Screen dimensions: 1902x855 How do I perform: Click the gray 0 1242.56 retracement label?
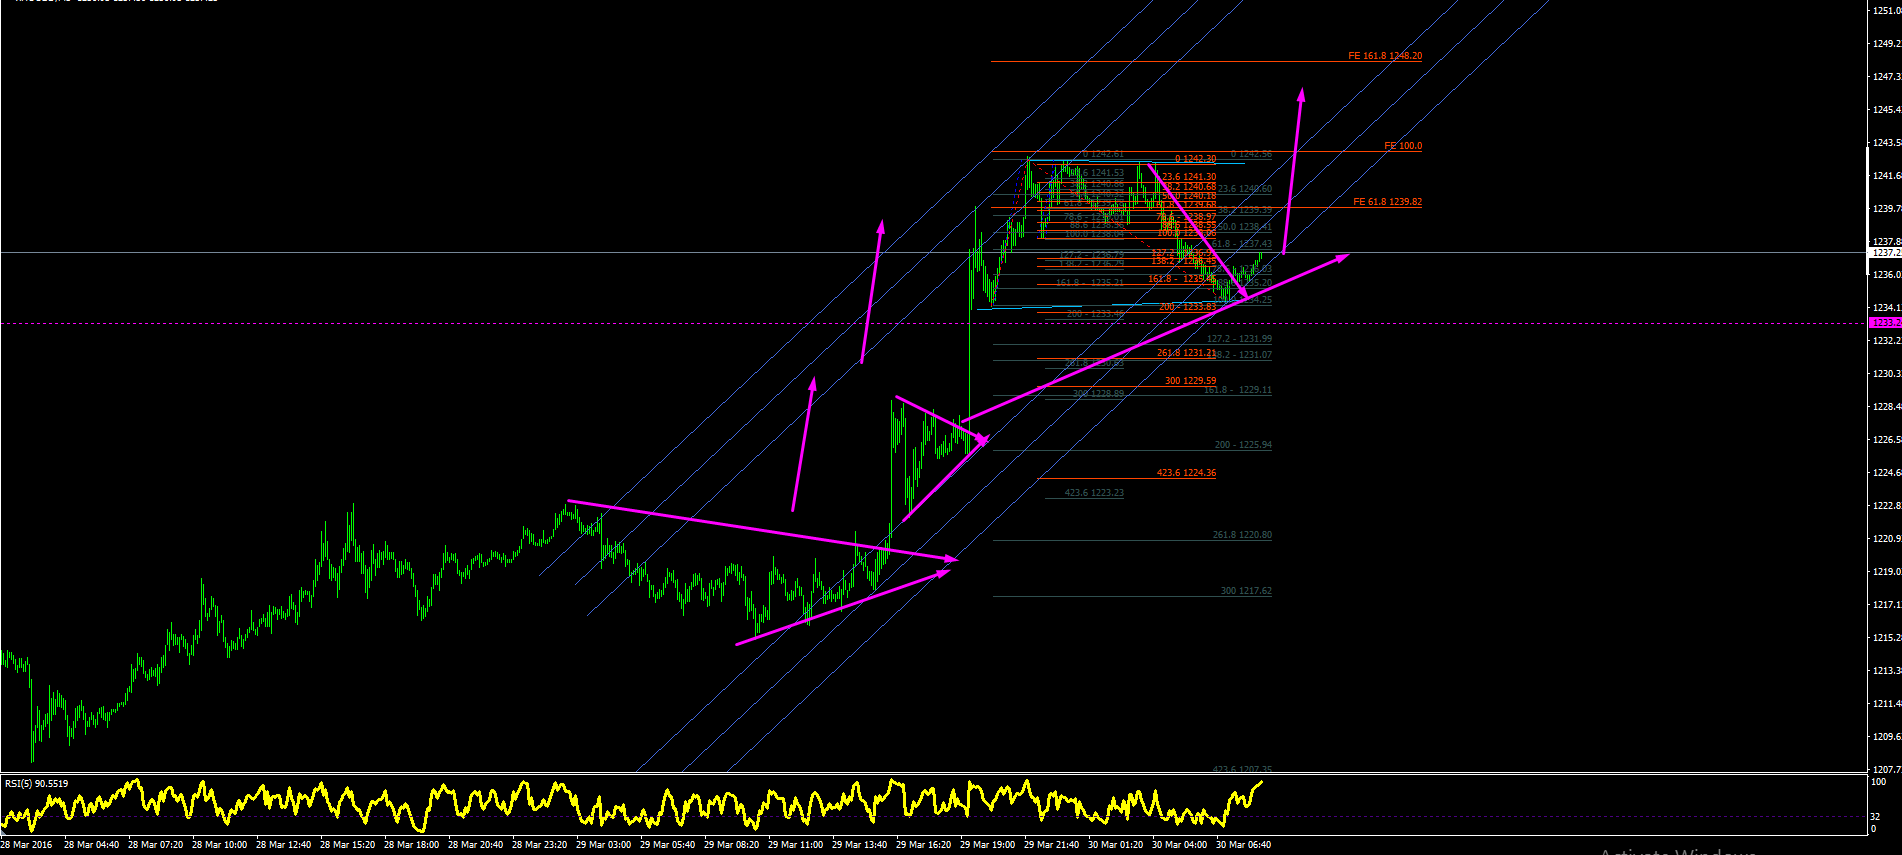1251,154
